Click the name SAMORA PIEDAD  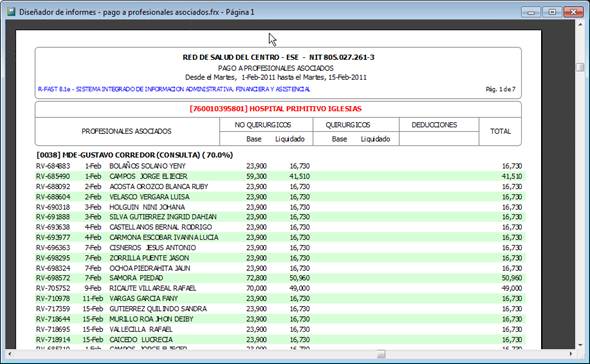pos(136,278)
